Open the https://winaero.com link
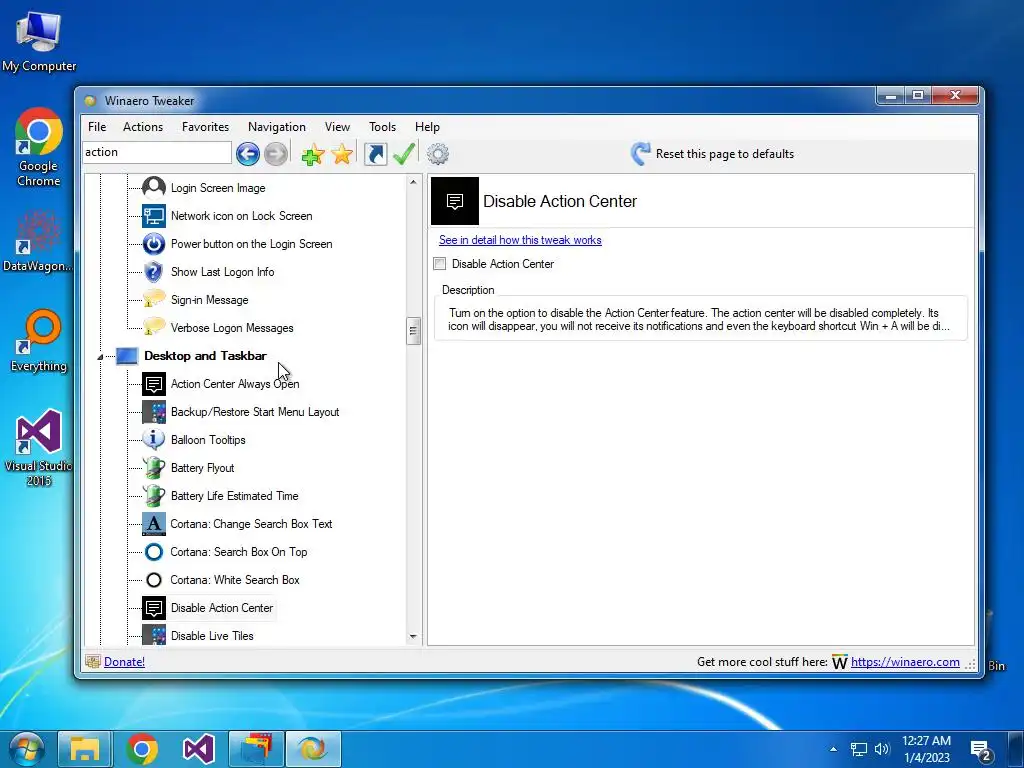Screen dimensions: 1024x768 (905, 662)
